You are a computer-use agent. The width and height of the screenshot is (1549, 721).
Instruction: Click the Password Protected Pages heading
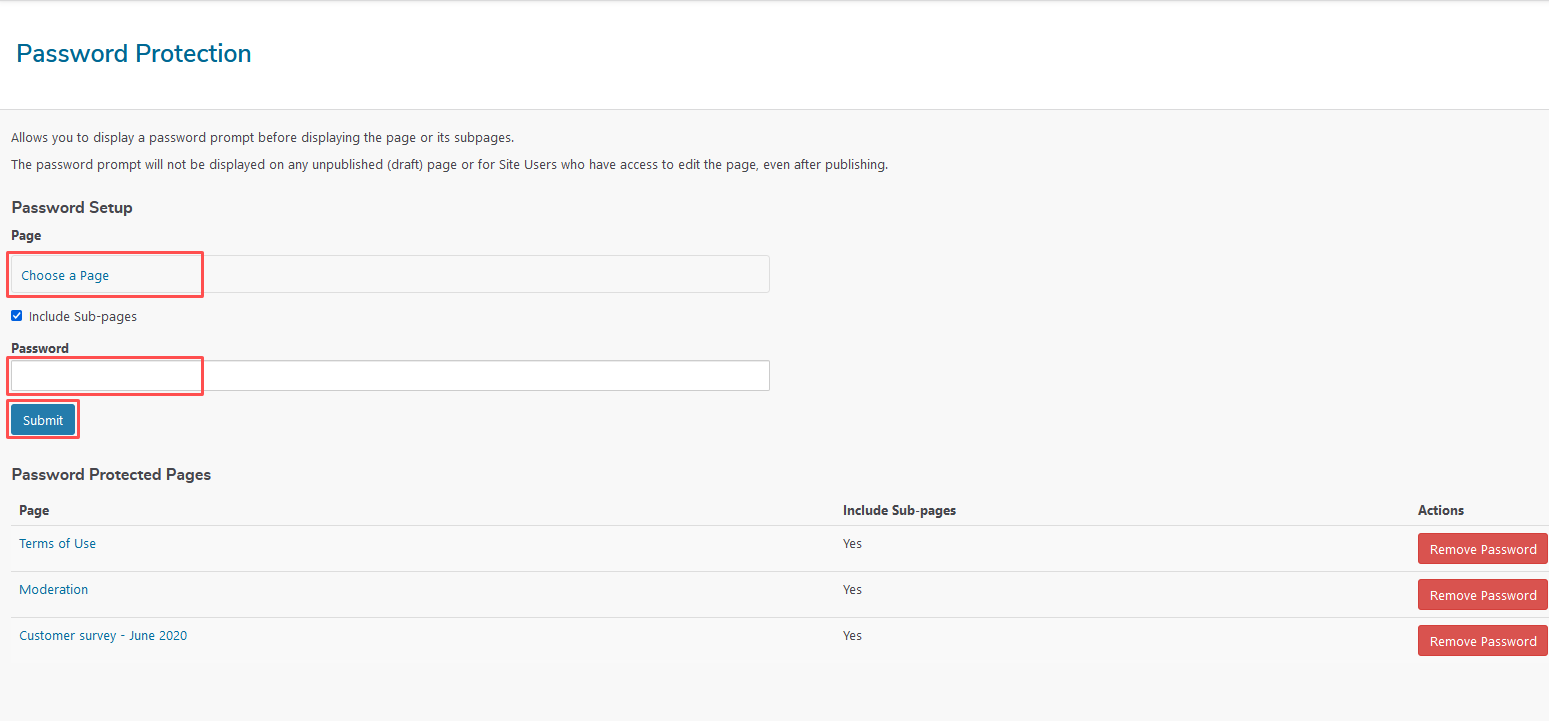(x=111, y=474)
